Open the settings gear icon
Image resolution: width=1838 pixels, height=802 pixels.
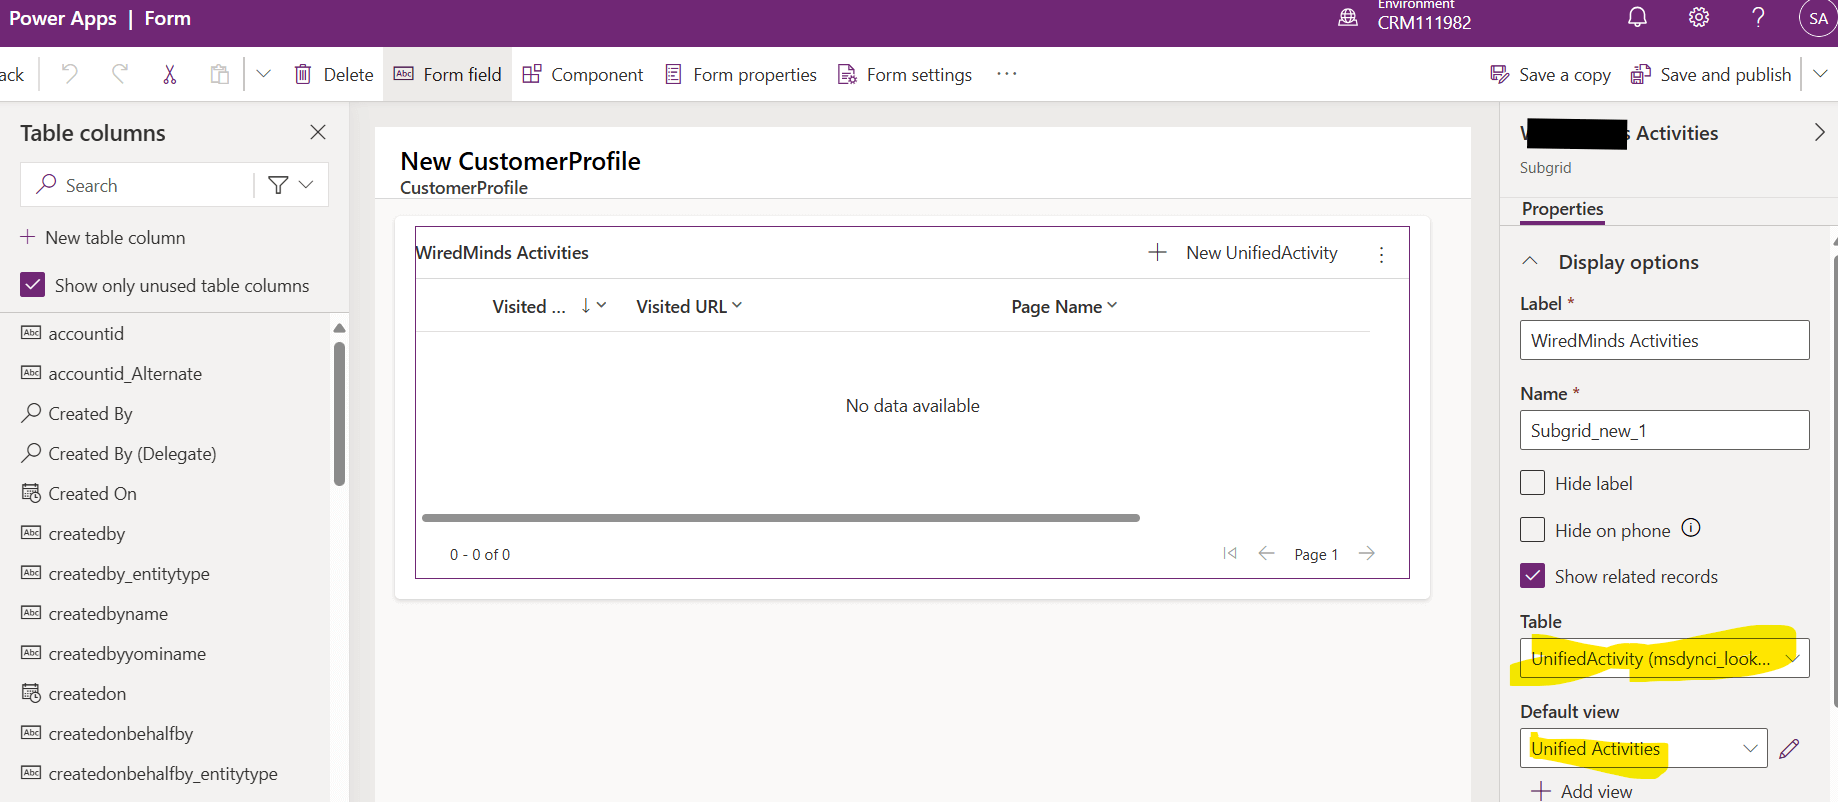click(x=1698, y=18)
